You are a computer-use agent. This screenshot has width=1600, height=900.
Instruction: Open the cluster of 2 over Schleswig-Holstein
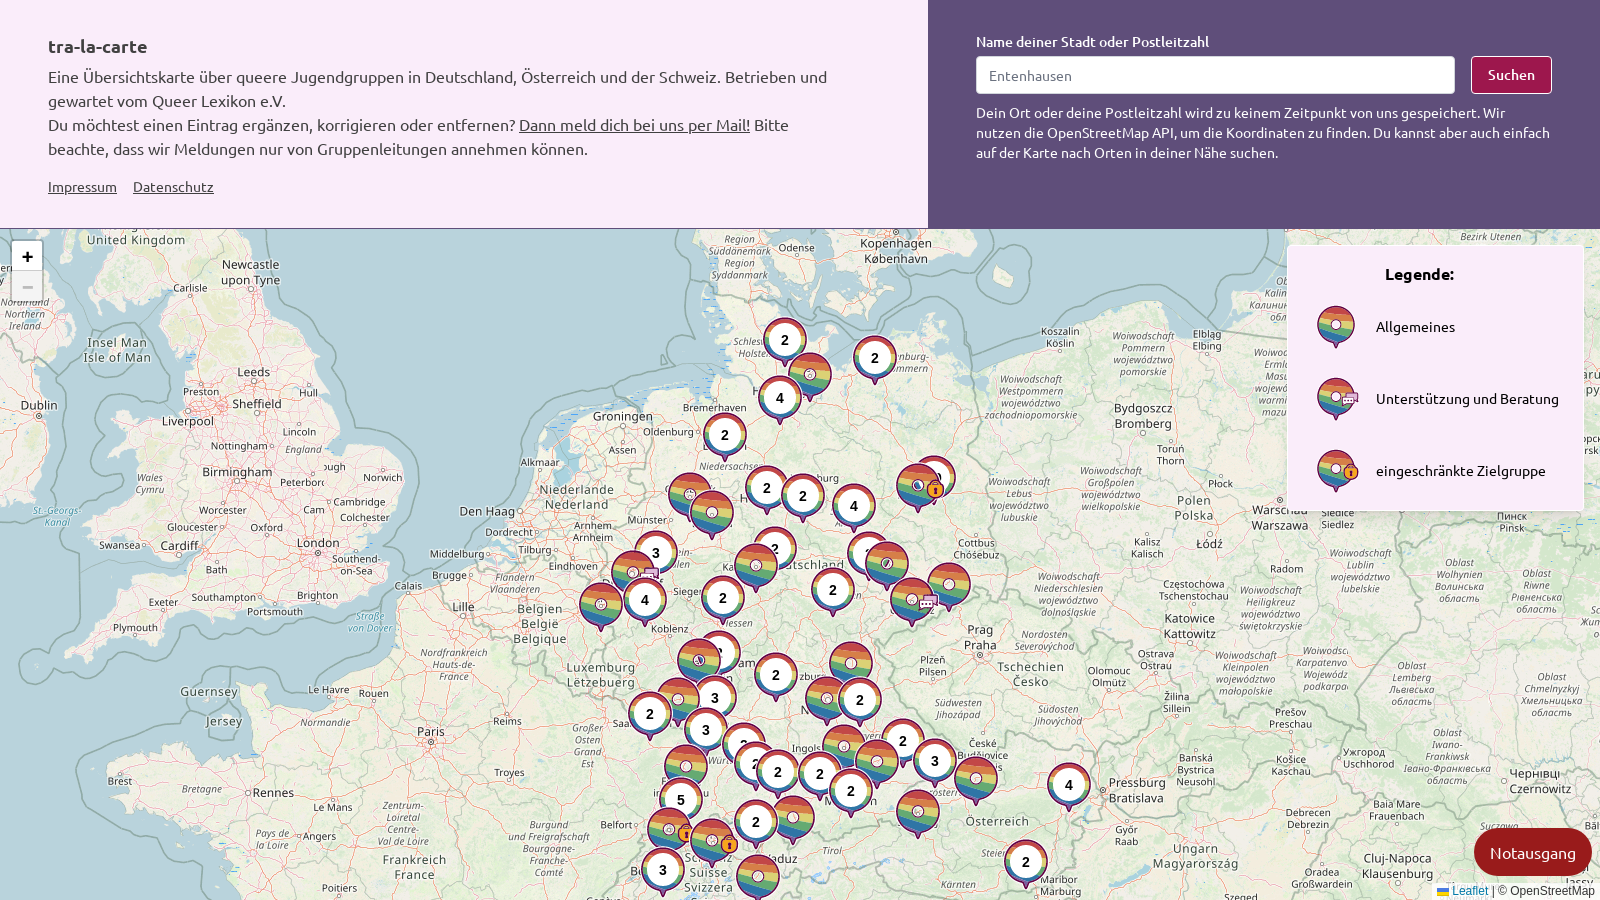pyautogui.click(x=785, y=342)
